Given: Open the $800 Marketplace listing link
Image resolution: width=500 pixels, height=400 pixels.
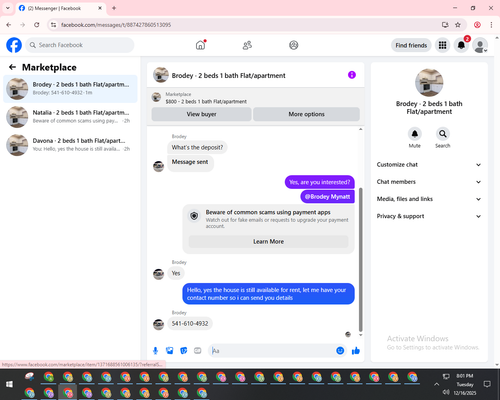Looking at the screenshot, I should click(x=206, y=101).
